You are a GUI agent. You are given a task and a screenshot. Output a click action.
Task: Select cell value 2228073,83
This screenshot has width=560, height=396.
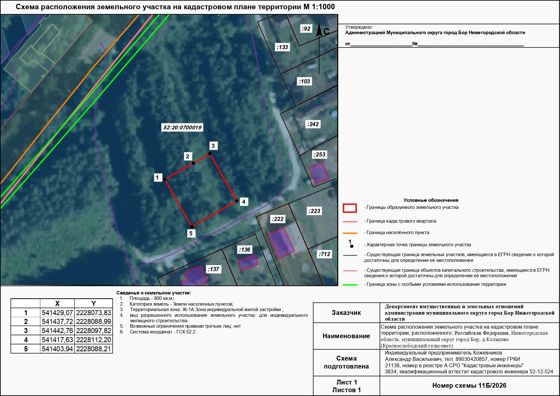[x=94, y=312]
